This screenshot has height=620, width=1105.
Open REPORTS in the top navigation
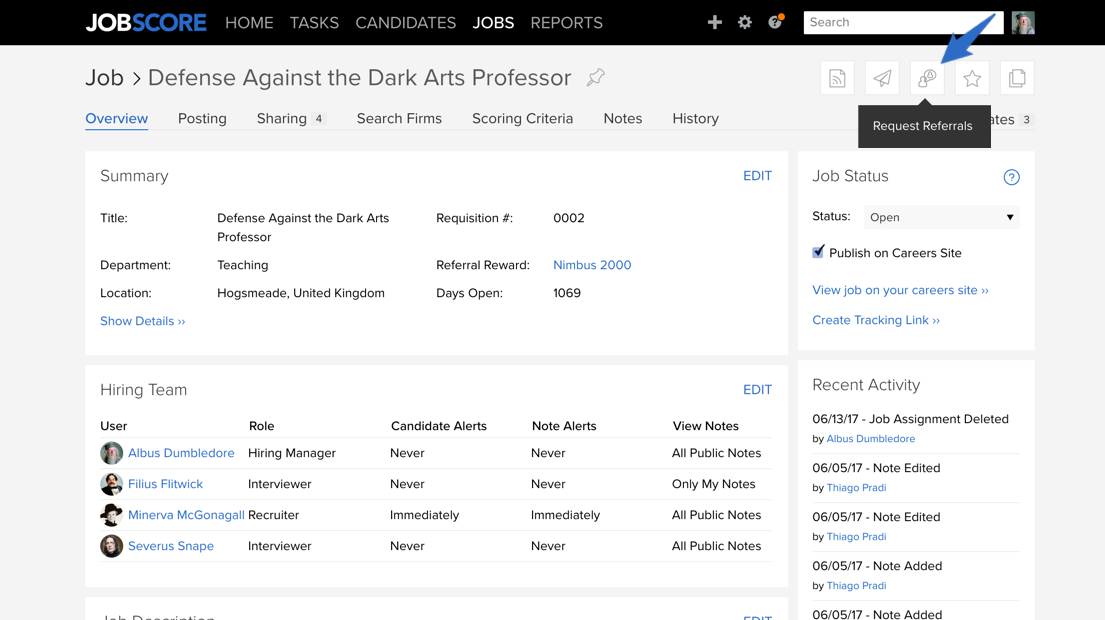[x=567, y=23]
